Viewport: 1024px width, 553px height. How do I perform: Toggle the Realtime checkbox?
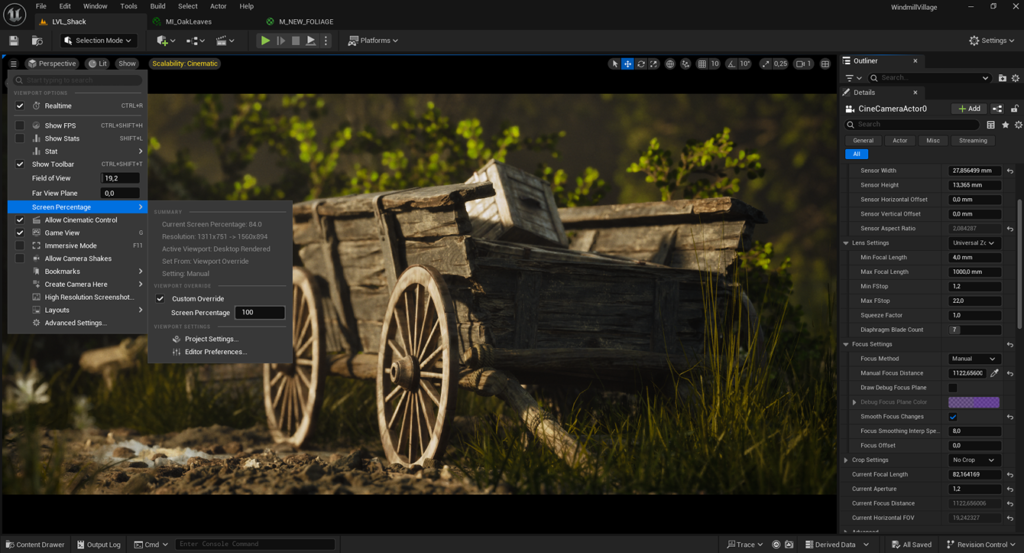point(20,106)
